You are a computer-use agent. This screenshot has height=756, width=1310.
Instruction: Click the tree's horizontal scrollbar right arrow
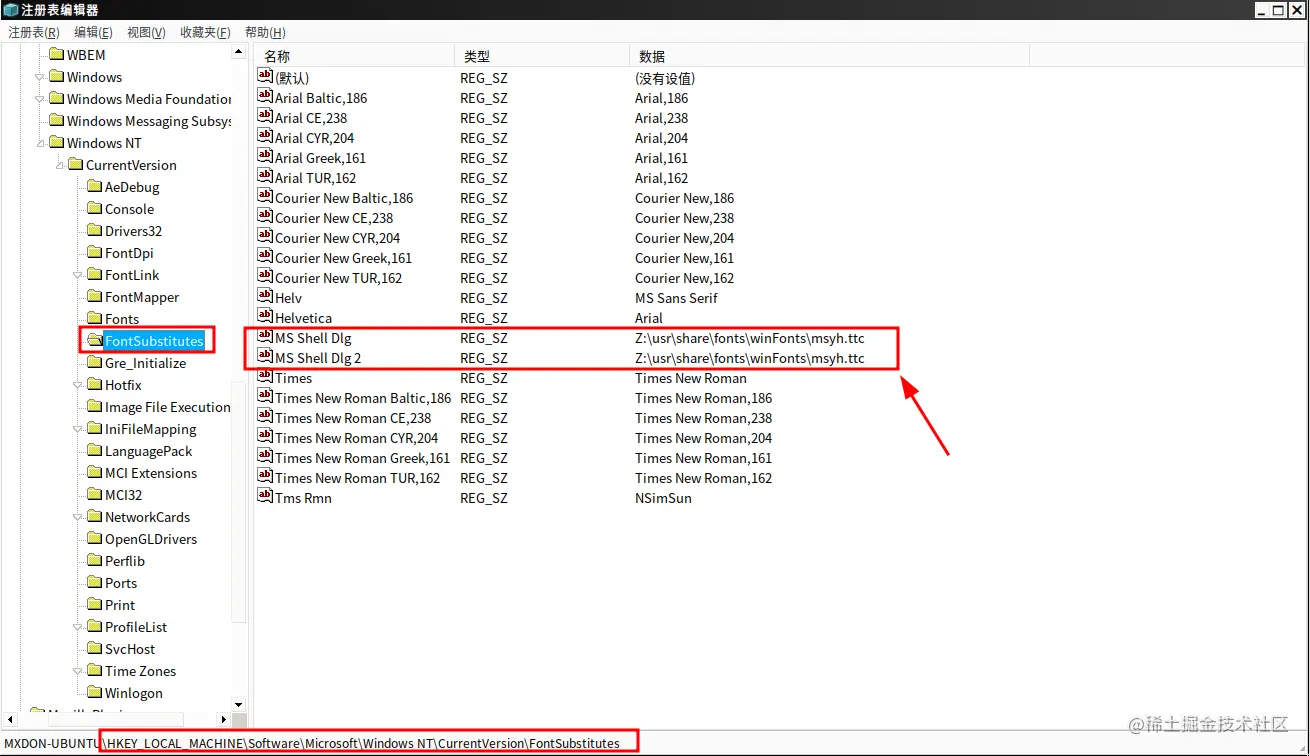pos(224,719)
